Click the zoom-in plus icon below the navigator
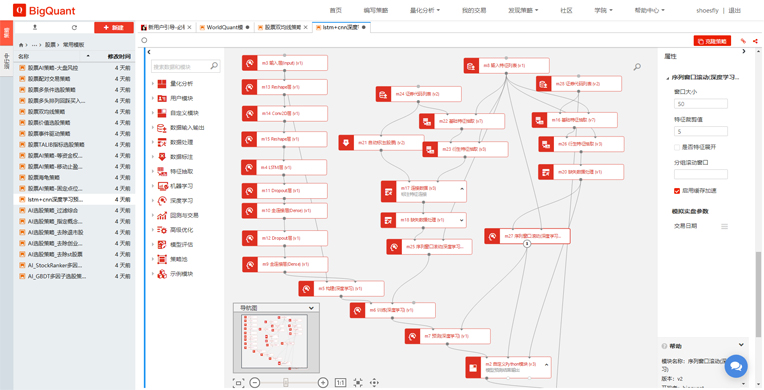This screenshot has width=764, height=390. (x=323, y=383)
